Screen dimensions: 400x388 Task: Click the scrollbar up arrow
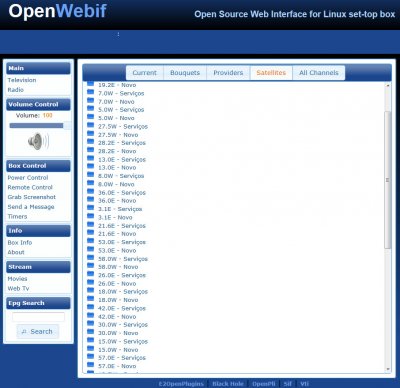(388, 86)
